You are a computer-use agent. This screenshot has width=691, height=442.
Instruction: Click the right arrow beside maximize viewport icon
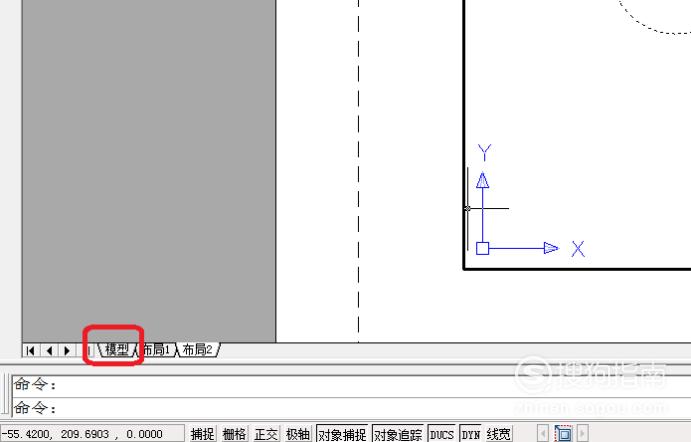pos(583,434)
